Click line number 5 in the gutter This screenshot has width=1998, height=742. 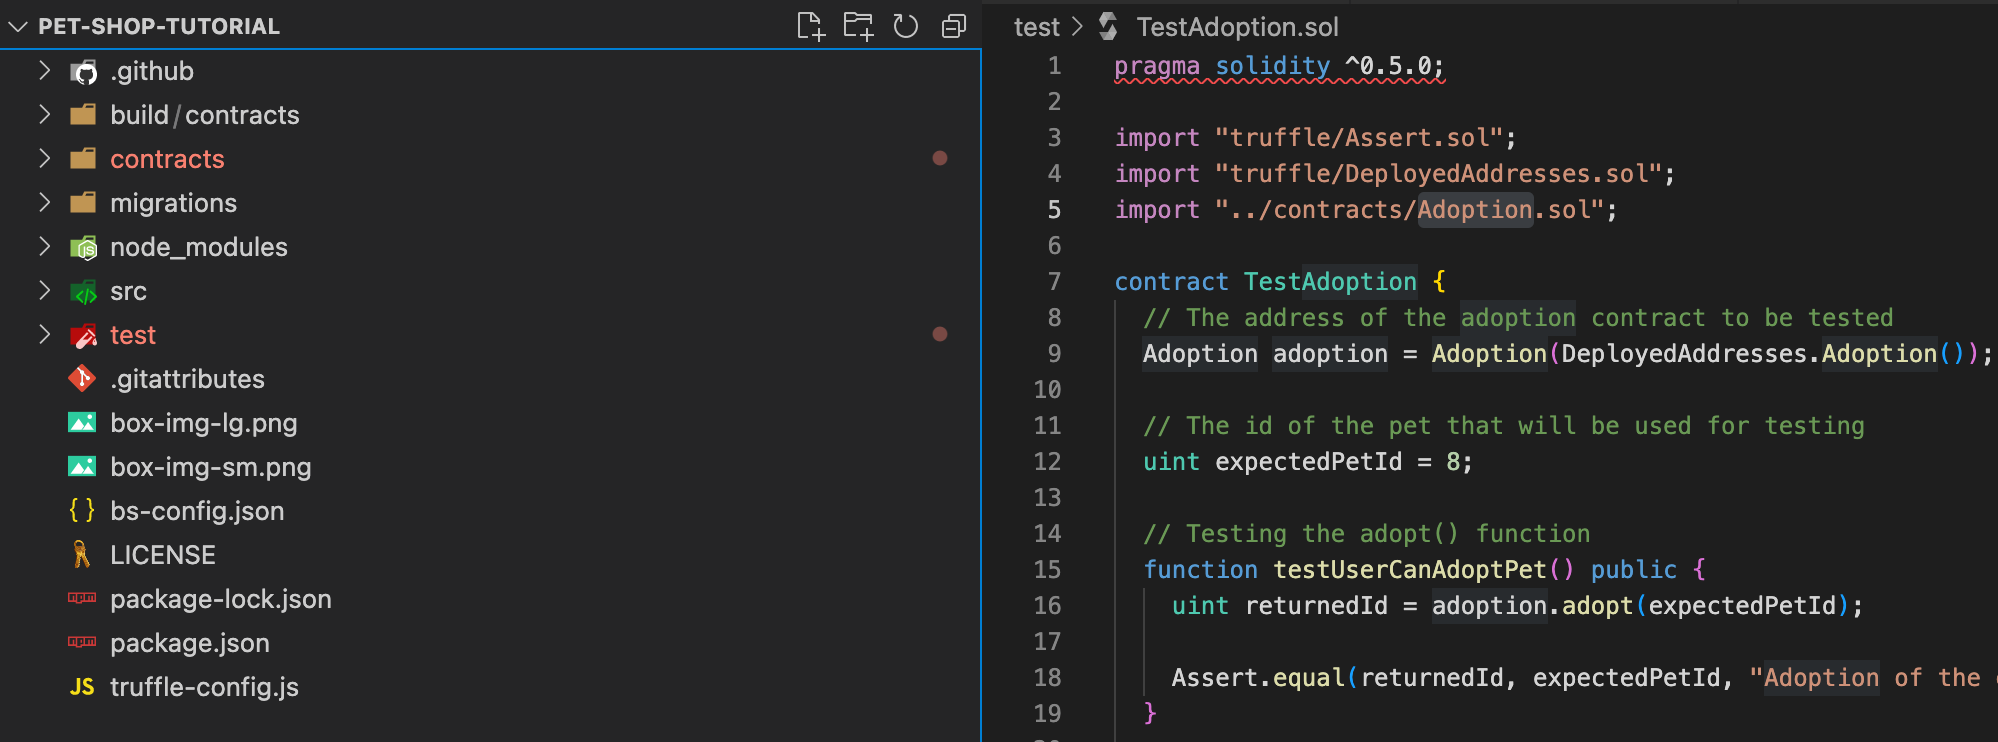[x=1054, y=210]
